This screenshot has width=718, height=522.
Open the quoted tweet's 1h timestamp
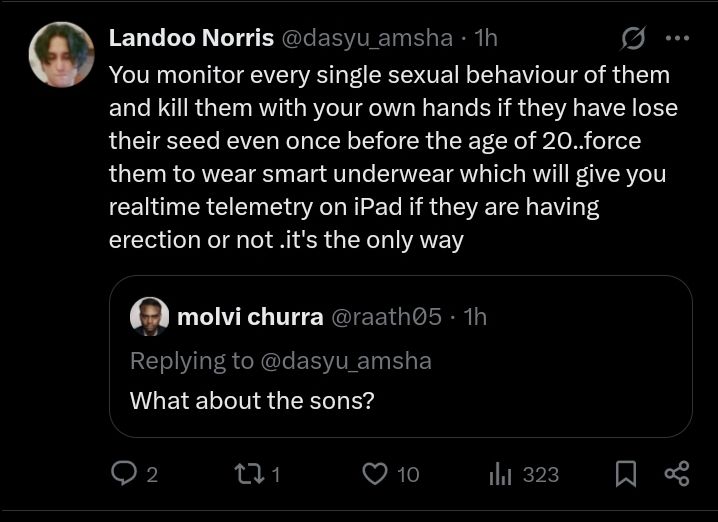pos(475,317)
